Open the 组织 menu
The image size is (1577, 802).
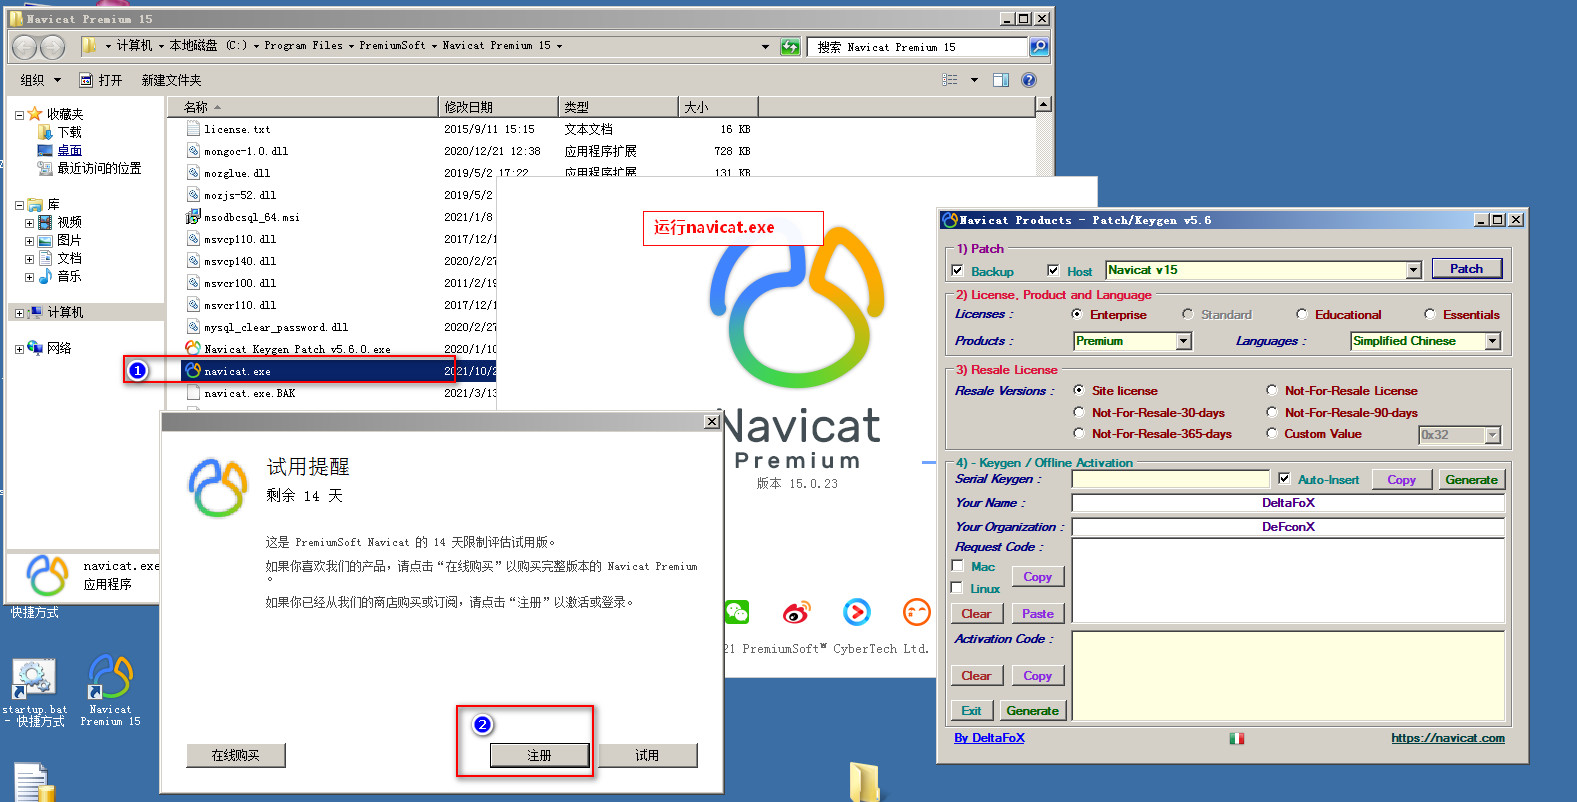pyautogui.click(x=40, y=80)
